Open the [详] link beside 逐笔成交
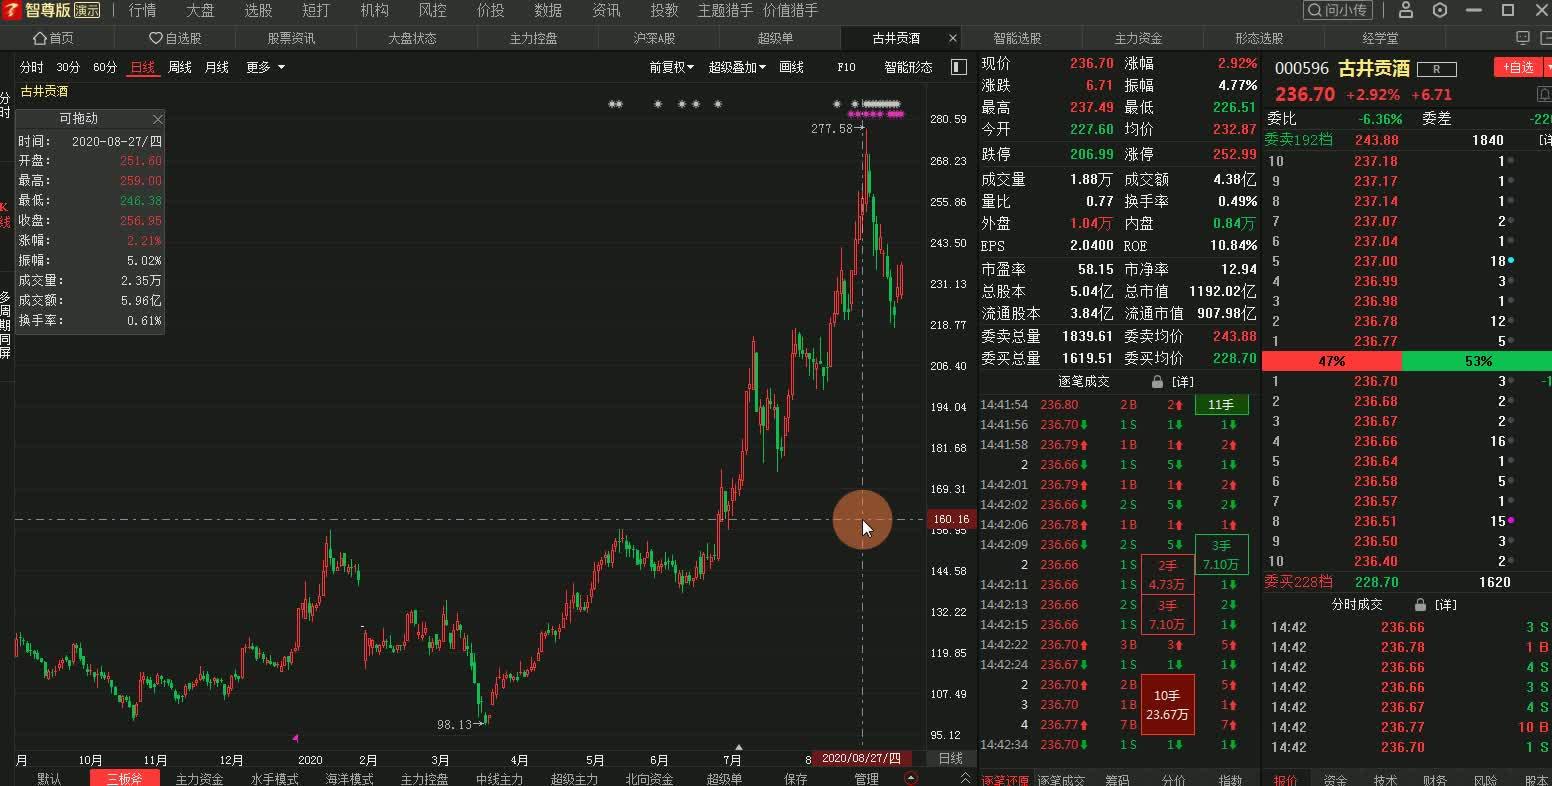This screenshot has height=786, width=1552. (1183, 382)
